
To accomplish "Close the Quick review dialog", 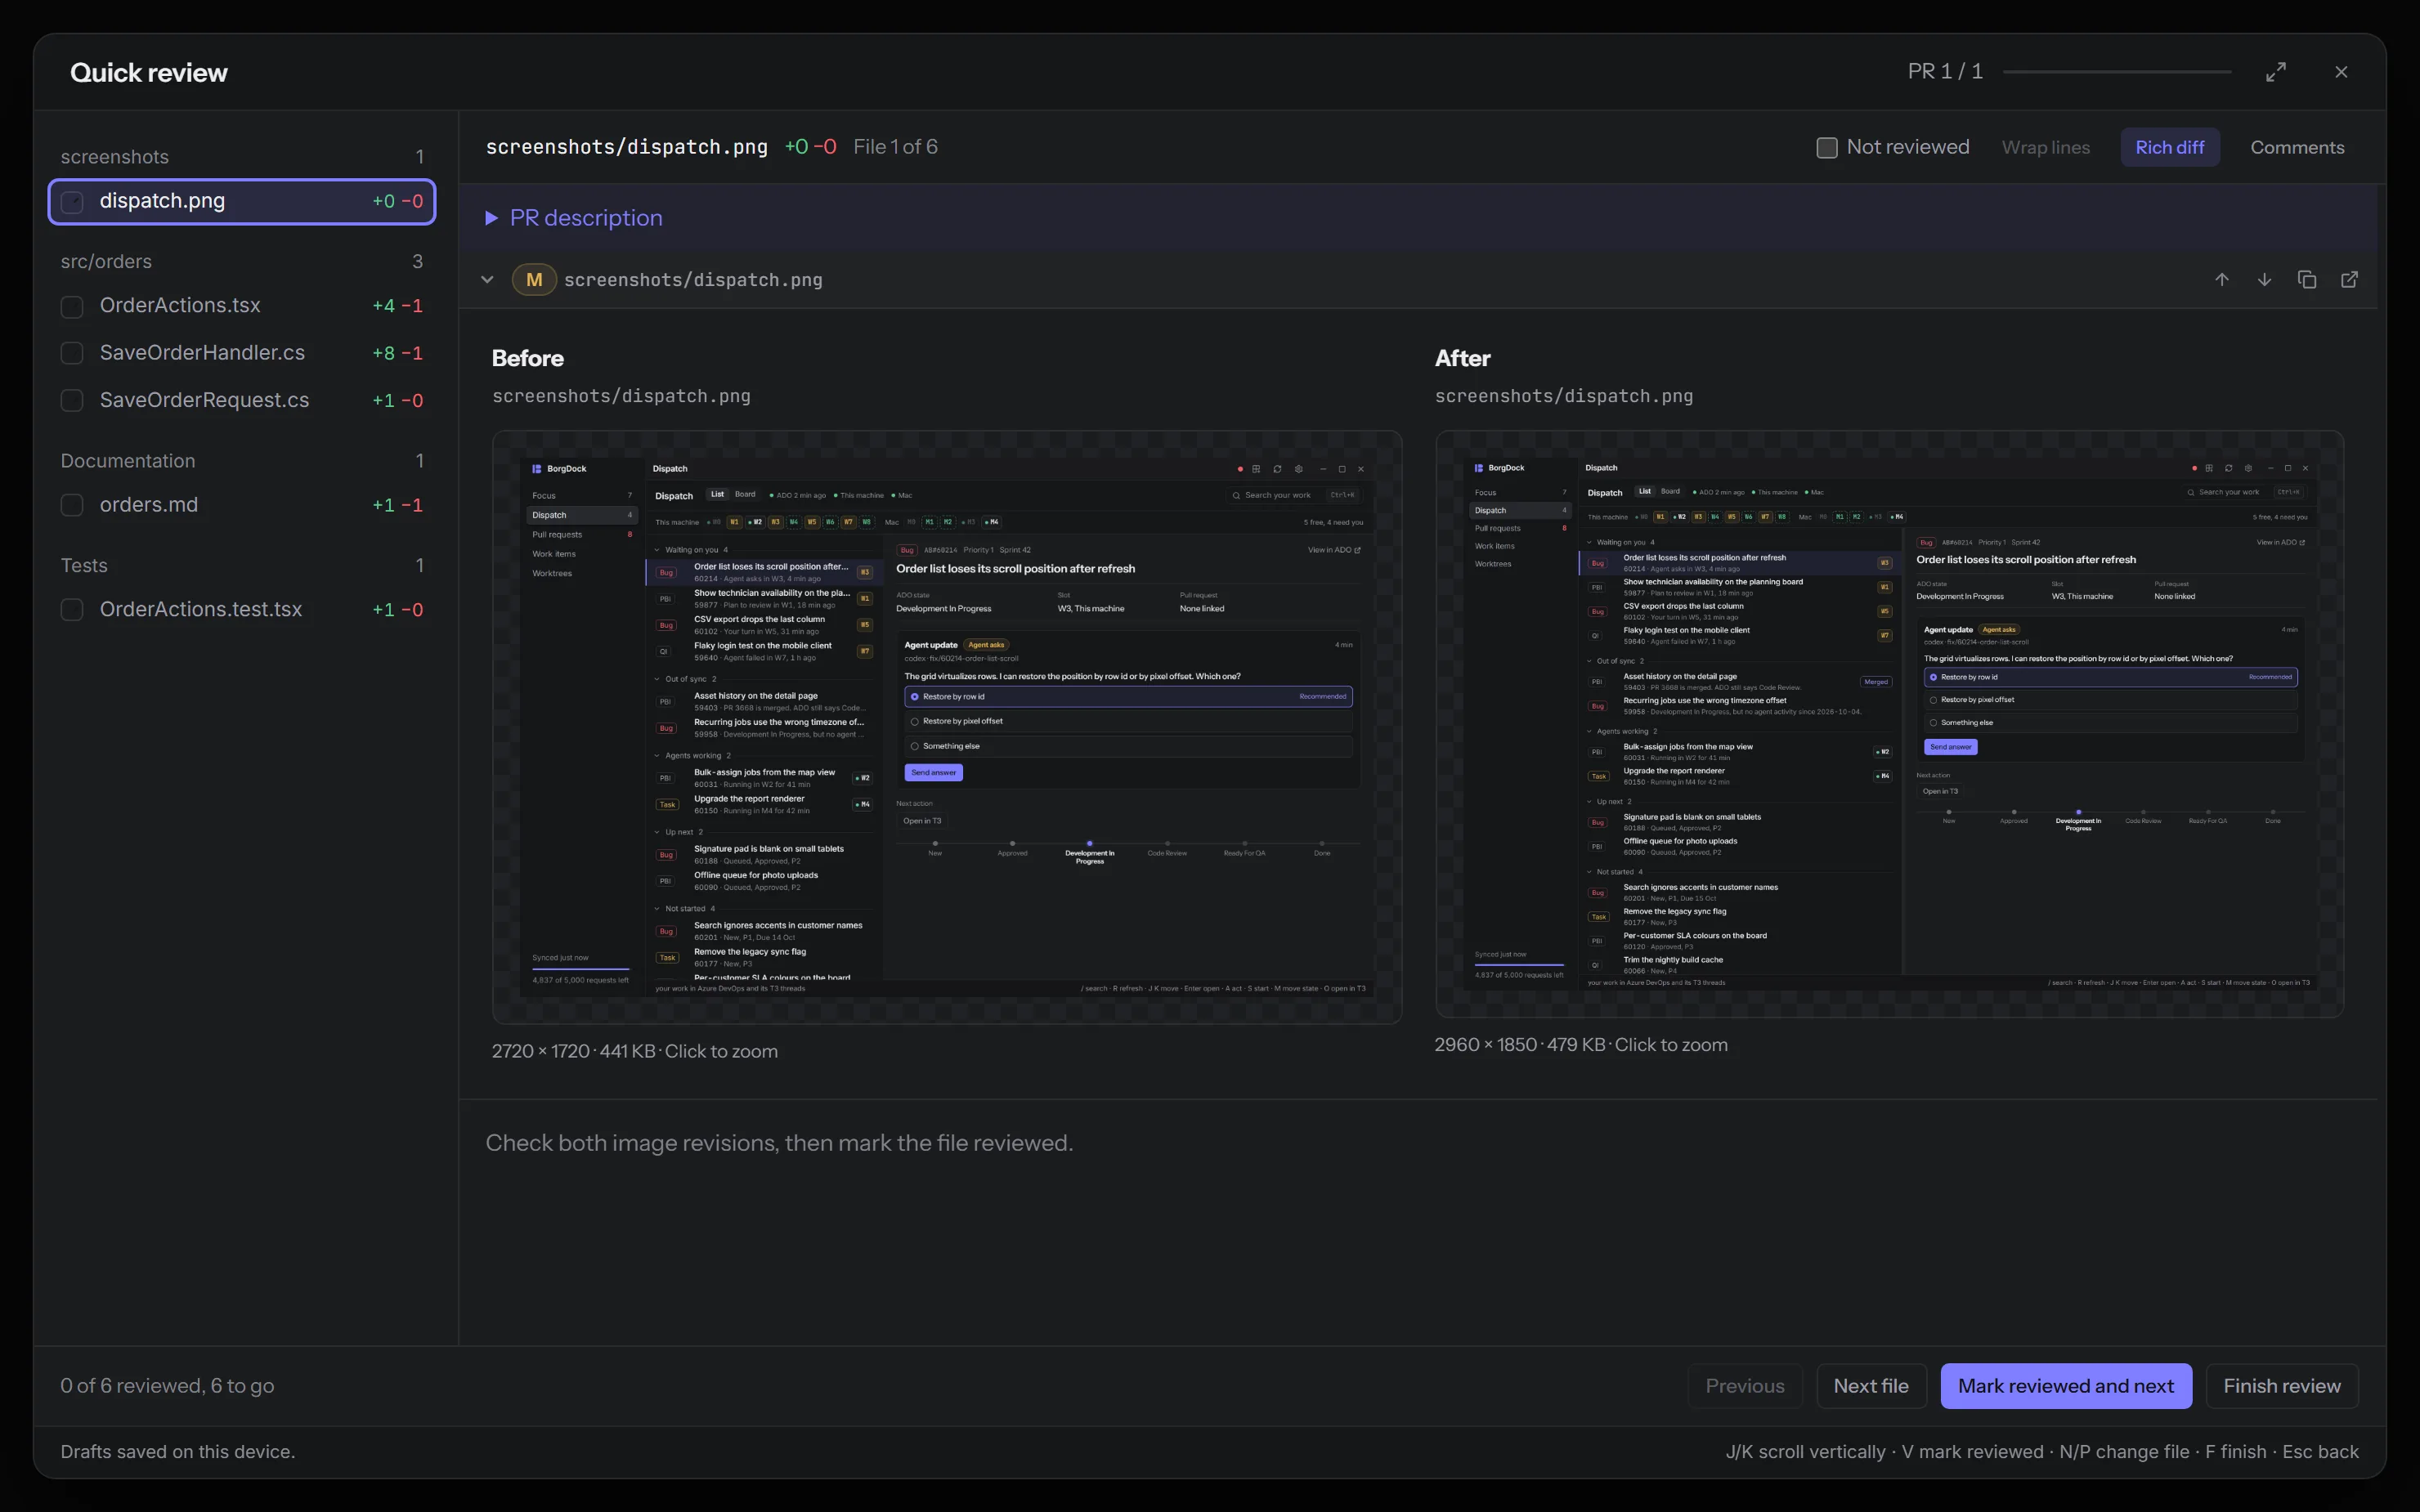I will (2341, 72).
